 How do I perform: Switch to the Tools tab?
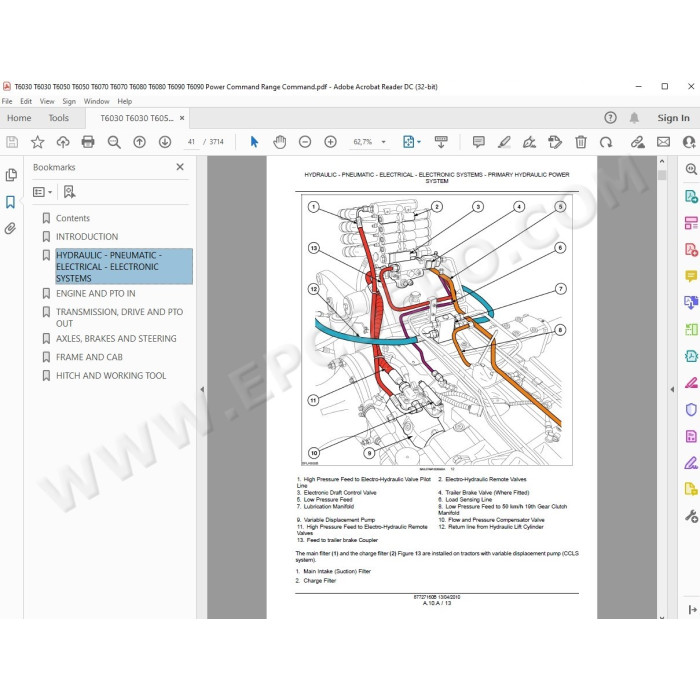(58, 118)
